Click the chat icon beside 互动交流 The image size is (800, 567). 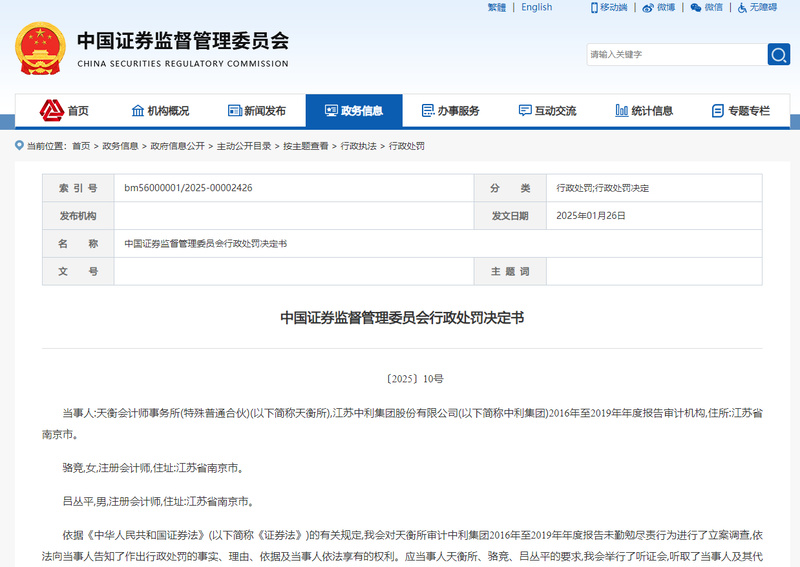524,110
